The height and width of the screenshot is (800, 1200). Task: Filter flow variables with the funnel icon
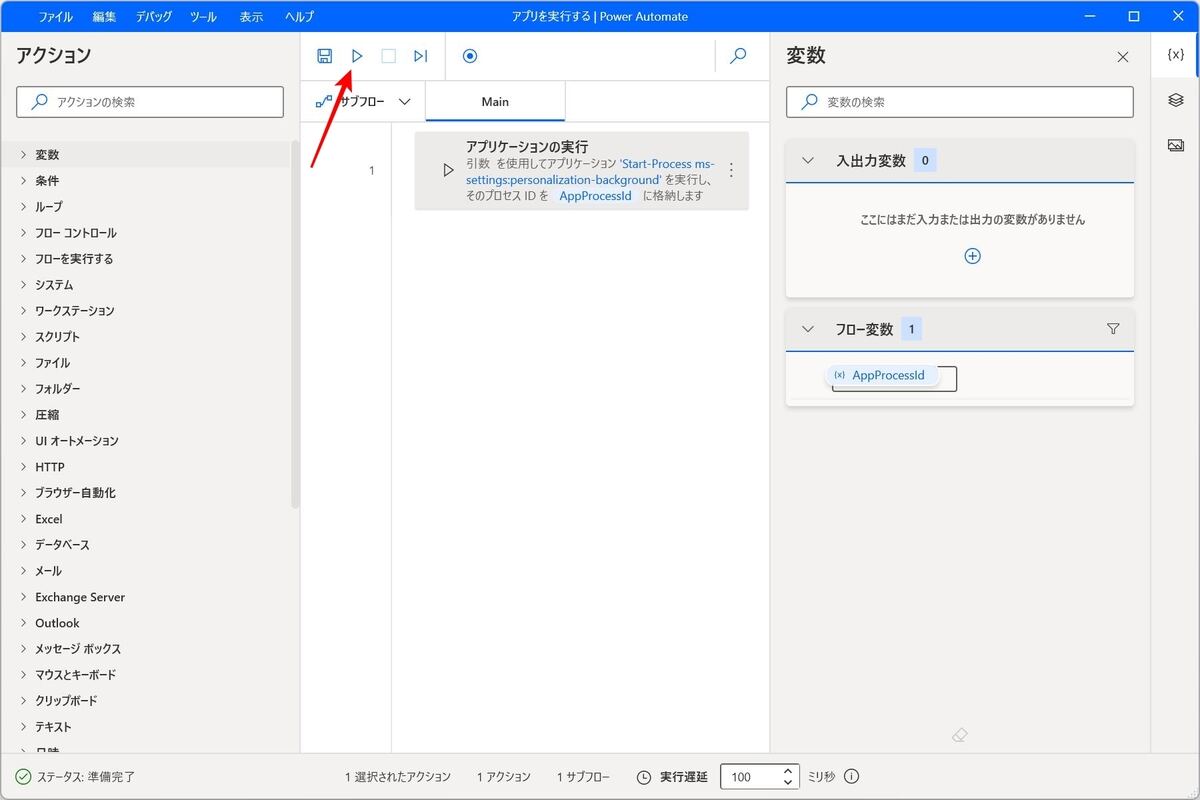coord(1113,329)
